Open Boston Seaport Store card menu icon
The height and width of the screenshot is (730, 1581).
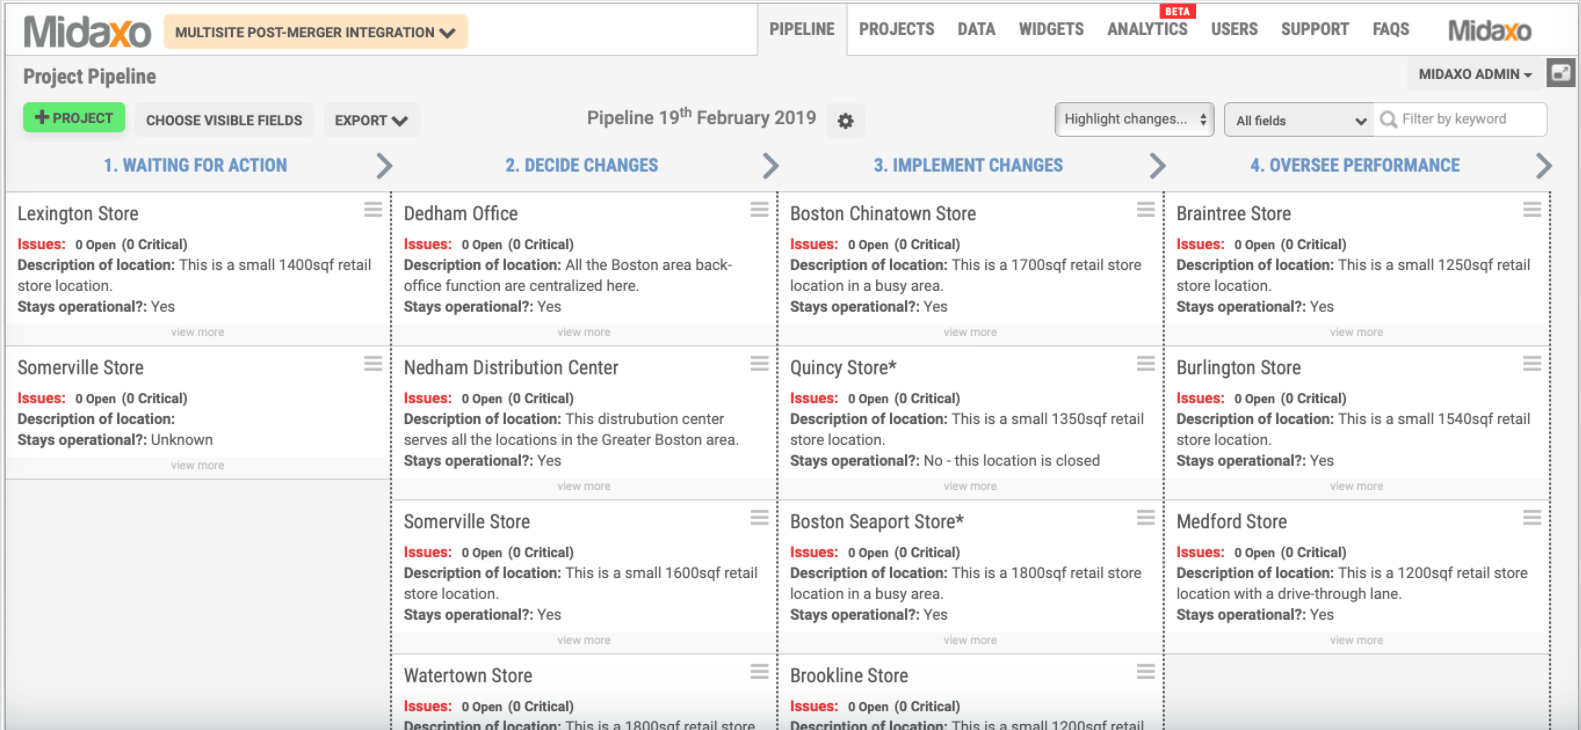coord(1146,518)
